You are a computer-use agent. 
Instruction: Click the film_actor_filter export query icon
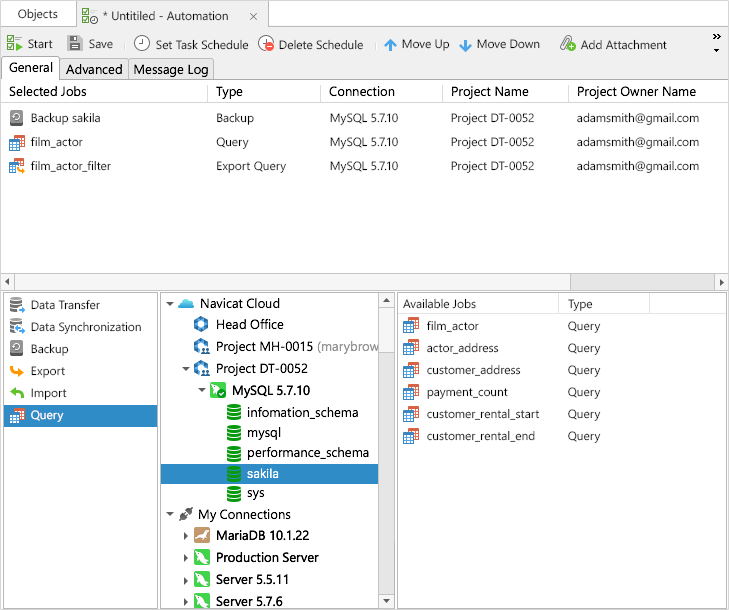(17, 166)
